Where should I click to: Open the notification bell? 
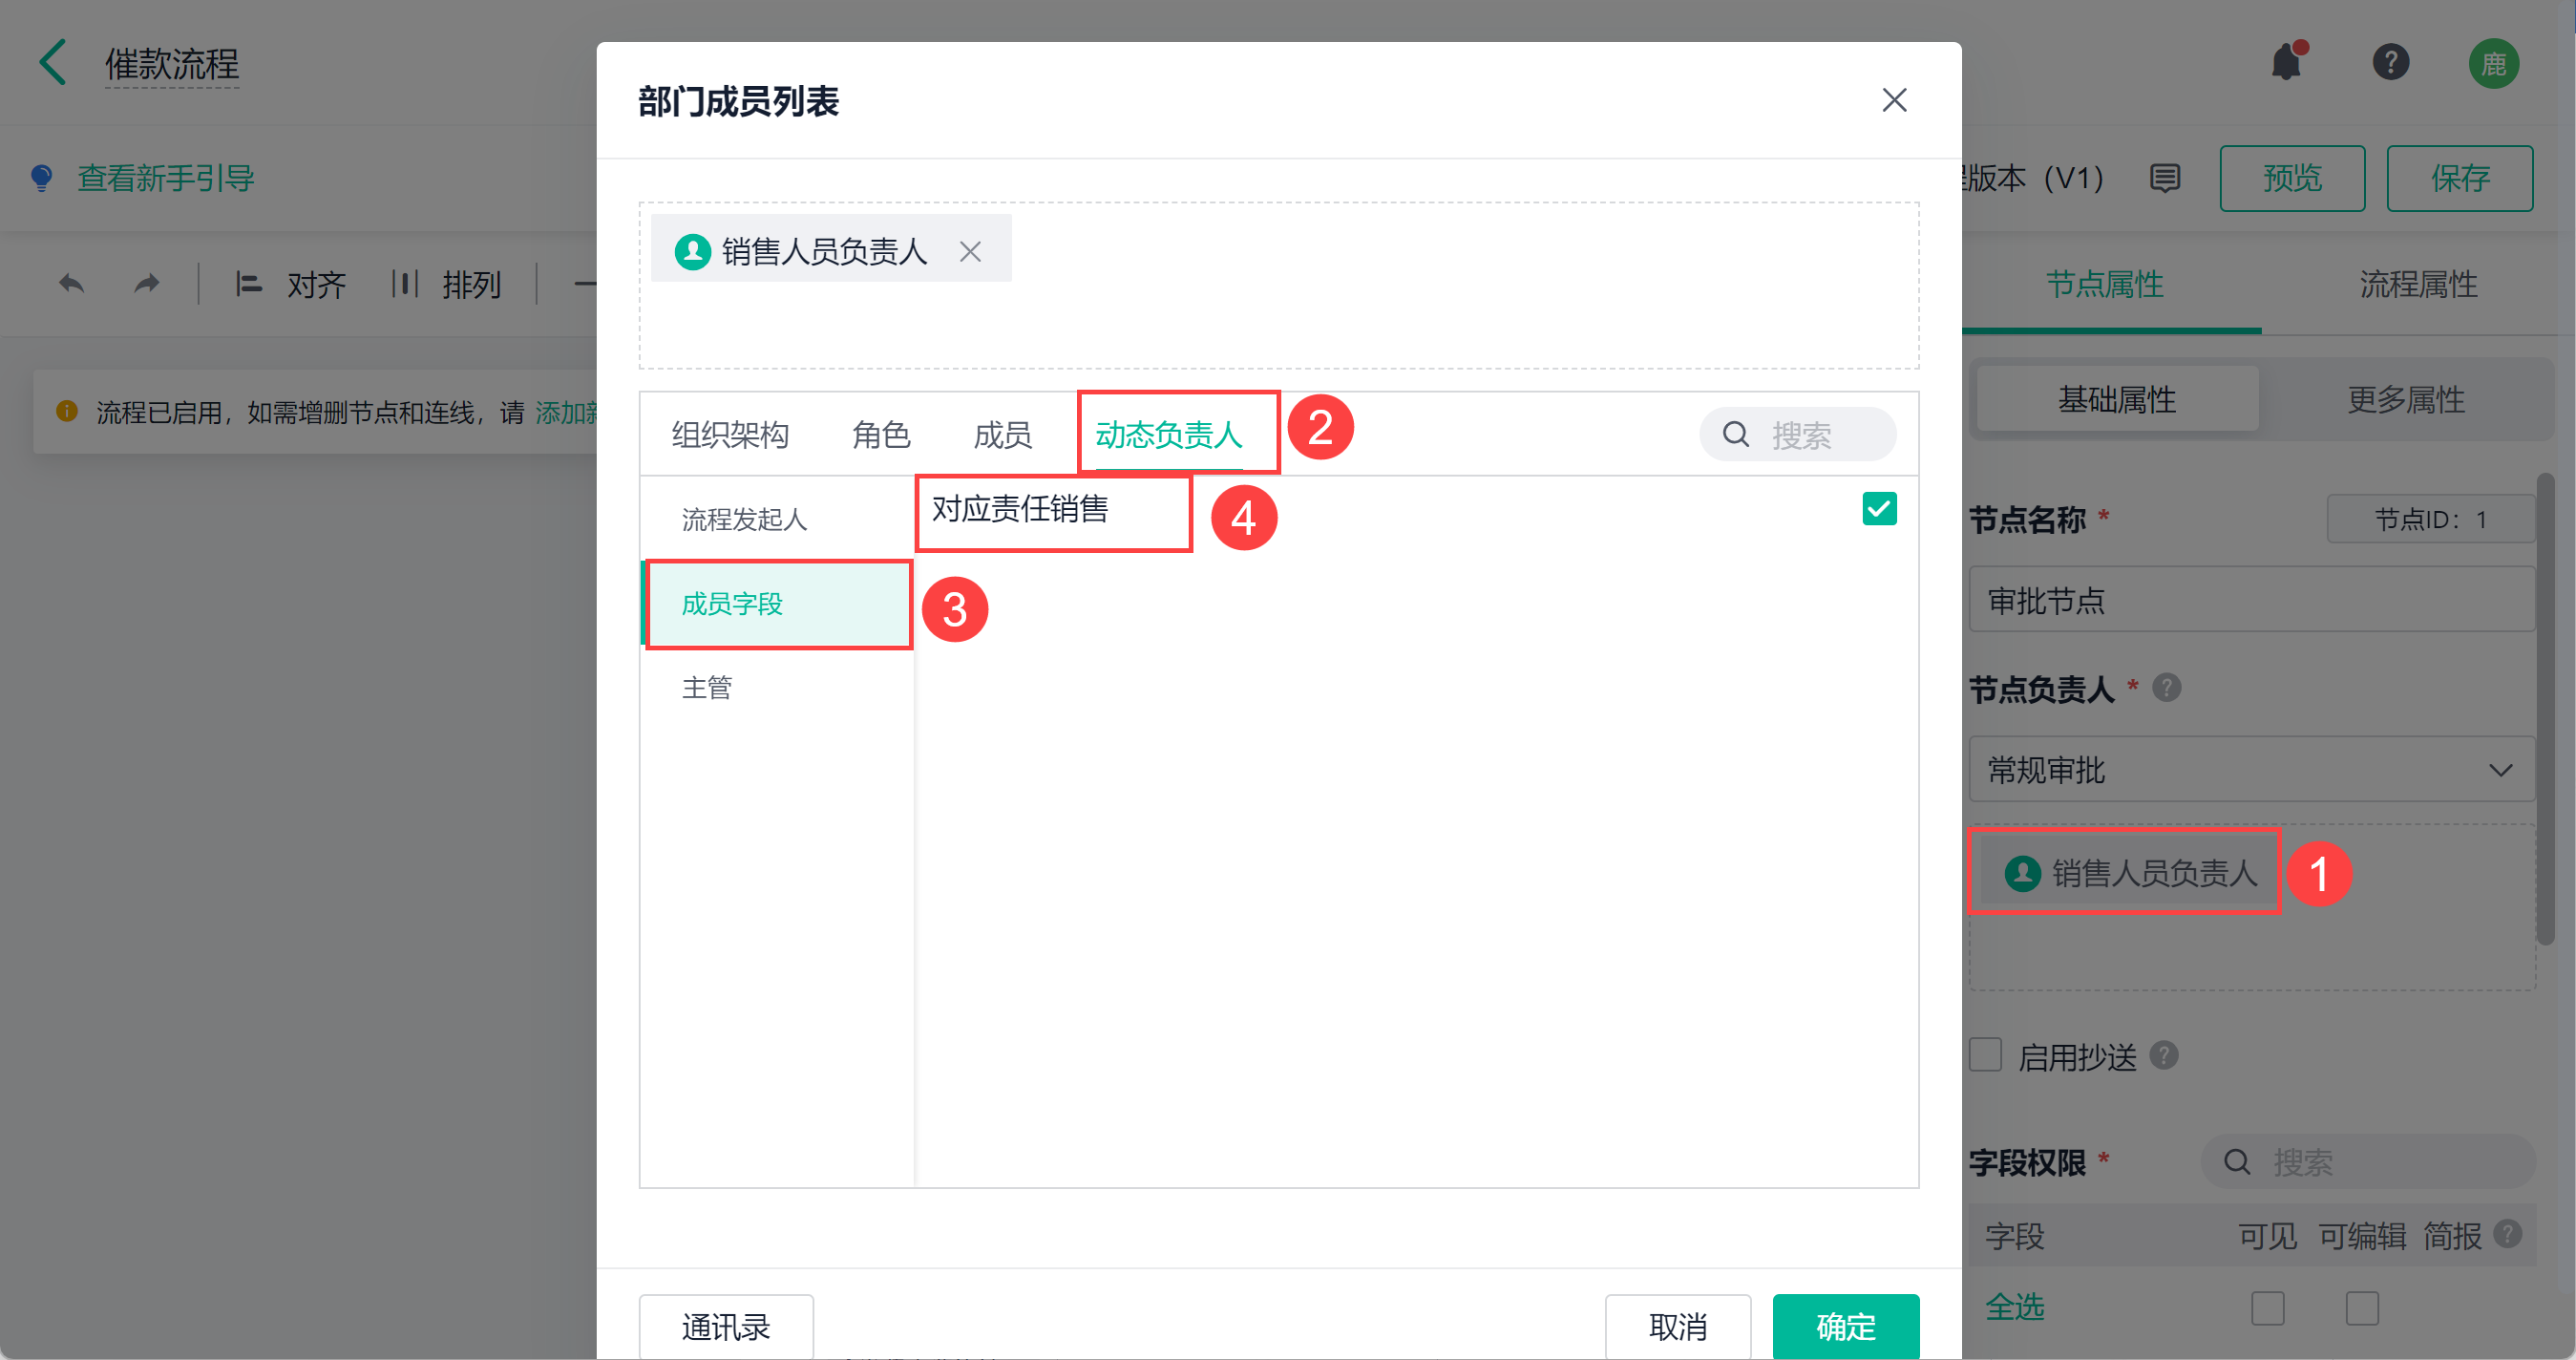(2286, 63)
